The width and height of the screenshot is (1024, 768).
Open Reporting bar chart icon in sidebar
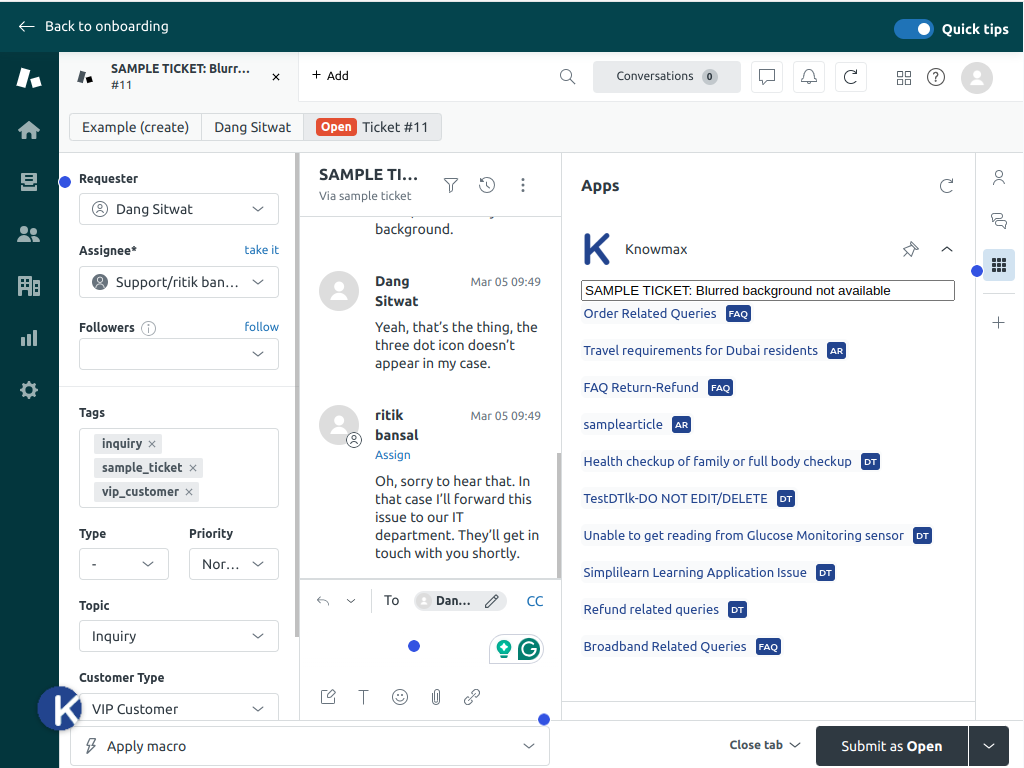29,338
